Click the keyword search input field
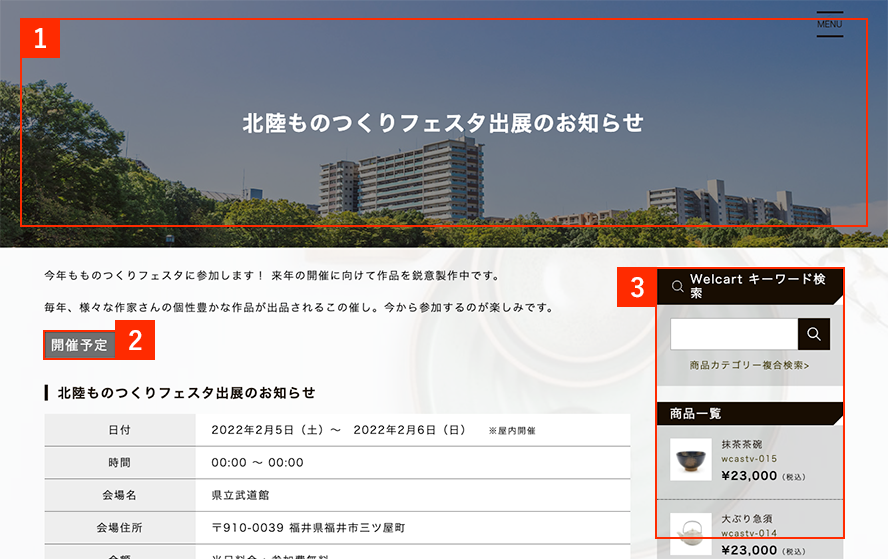Viewport: 888px width, 559px height. click(x=734, y=334)
